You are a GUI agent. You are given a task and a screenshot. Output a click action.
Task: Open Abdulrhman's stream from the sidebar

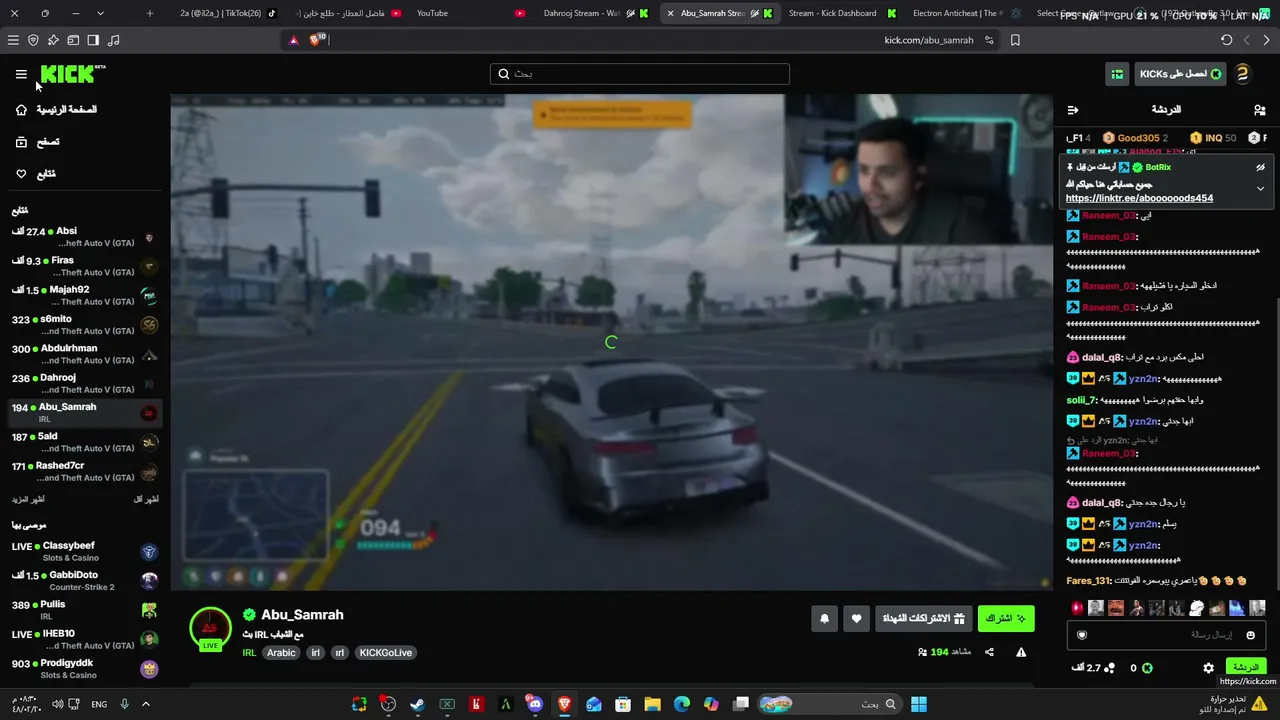[84, 354]
